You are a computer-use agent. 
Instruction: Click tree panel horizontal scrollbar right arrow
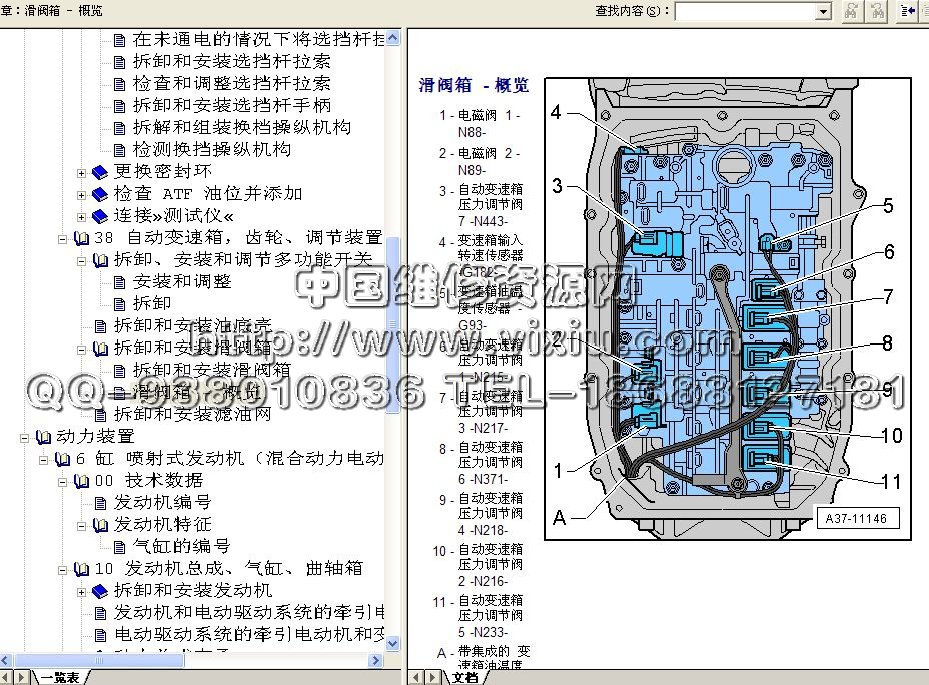pos(376,660)
